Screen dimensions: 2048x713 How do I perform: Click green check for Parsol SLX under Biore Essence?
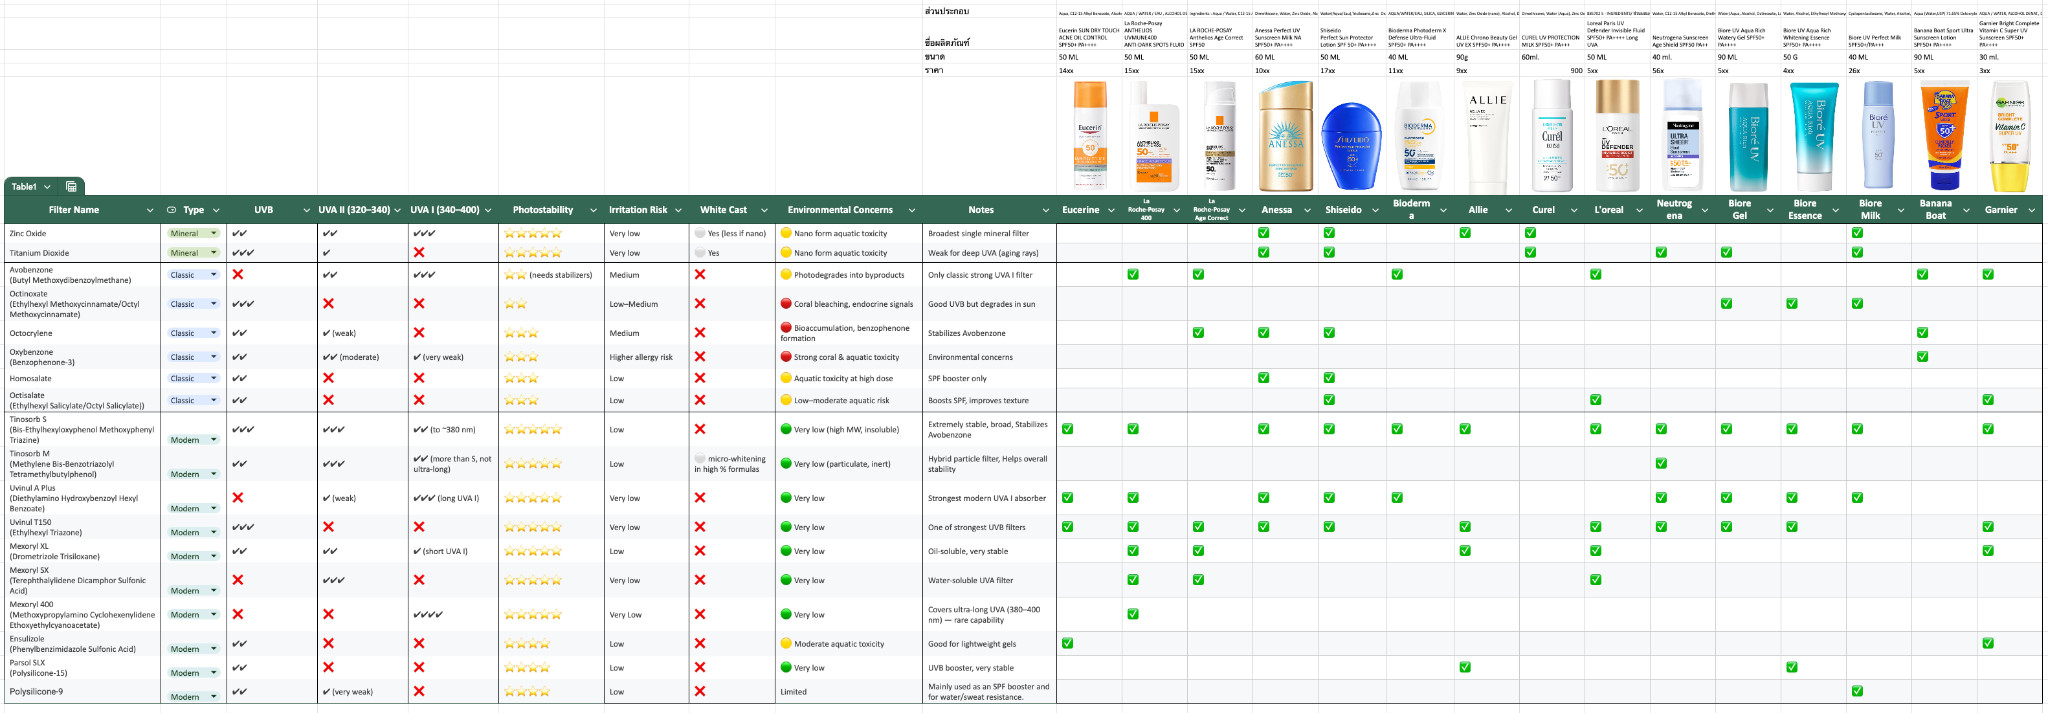pos(1792,667)
